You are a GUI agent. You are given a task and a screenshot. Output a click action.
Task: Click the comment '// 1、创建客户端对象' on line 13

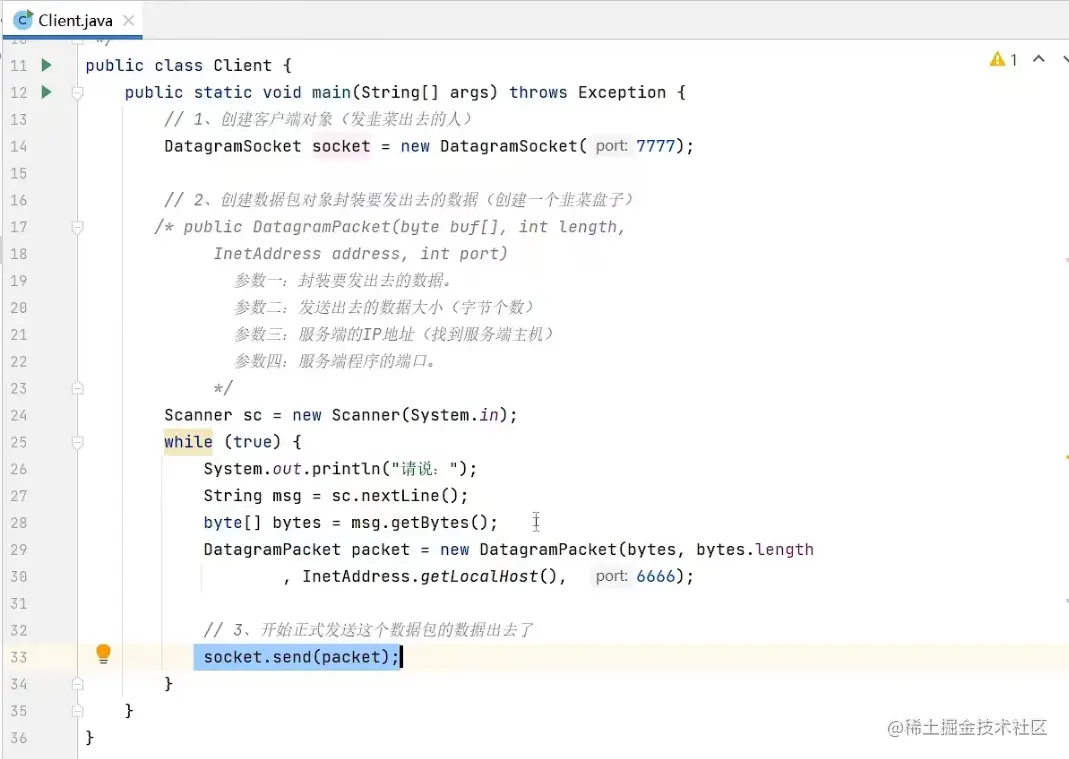248,119
